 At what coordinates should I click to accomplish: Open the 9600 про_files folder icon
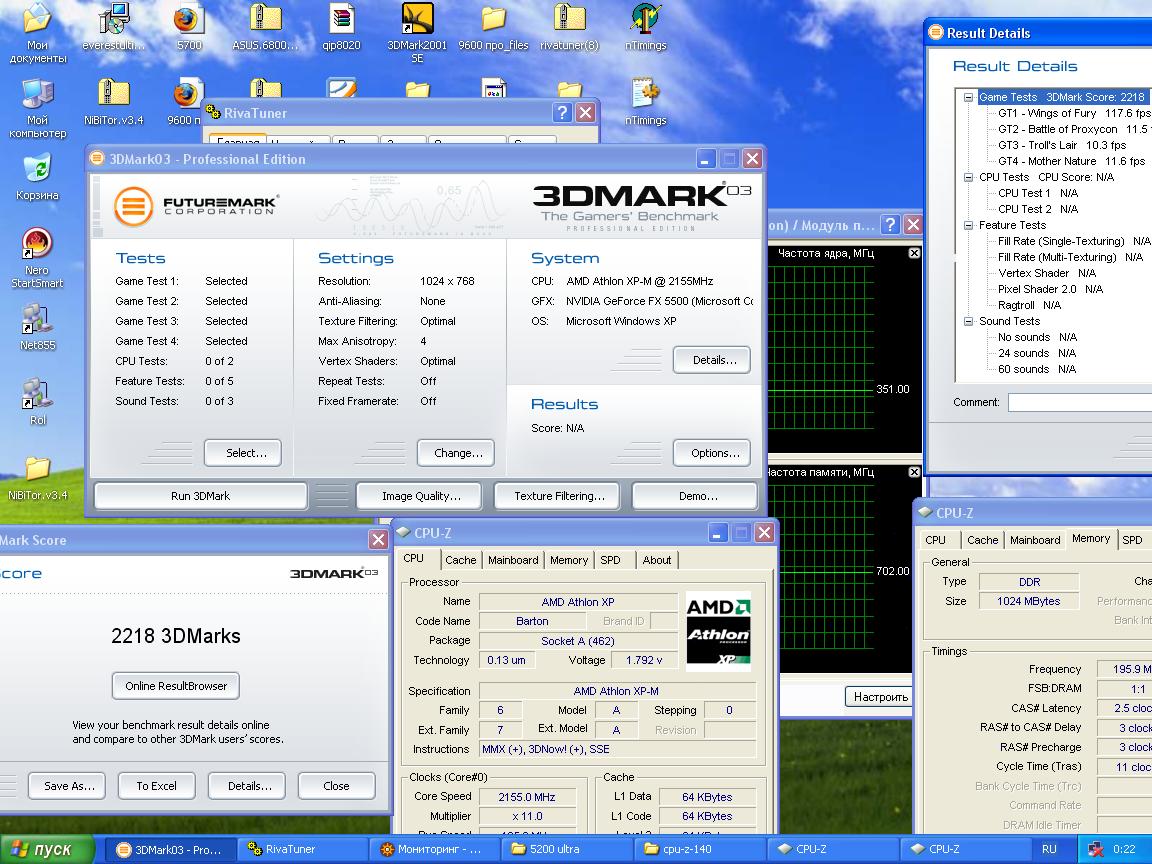[494, 28]
